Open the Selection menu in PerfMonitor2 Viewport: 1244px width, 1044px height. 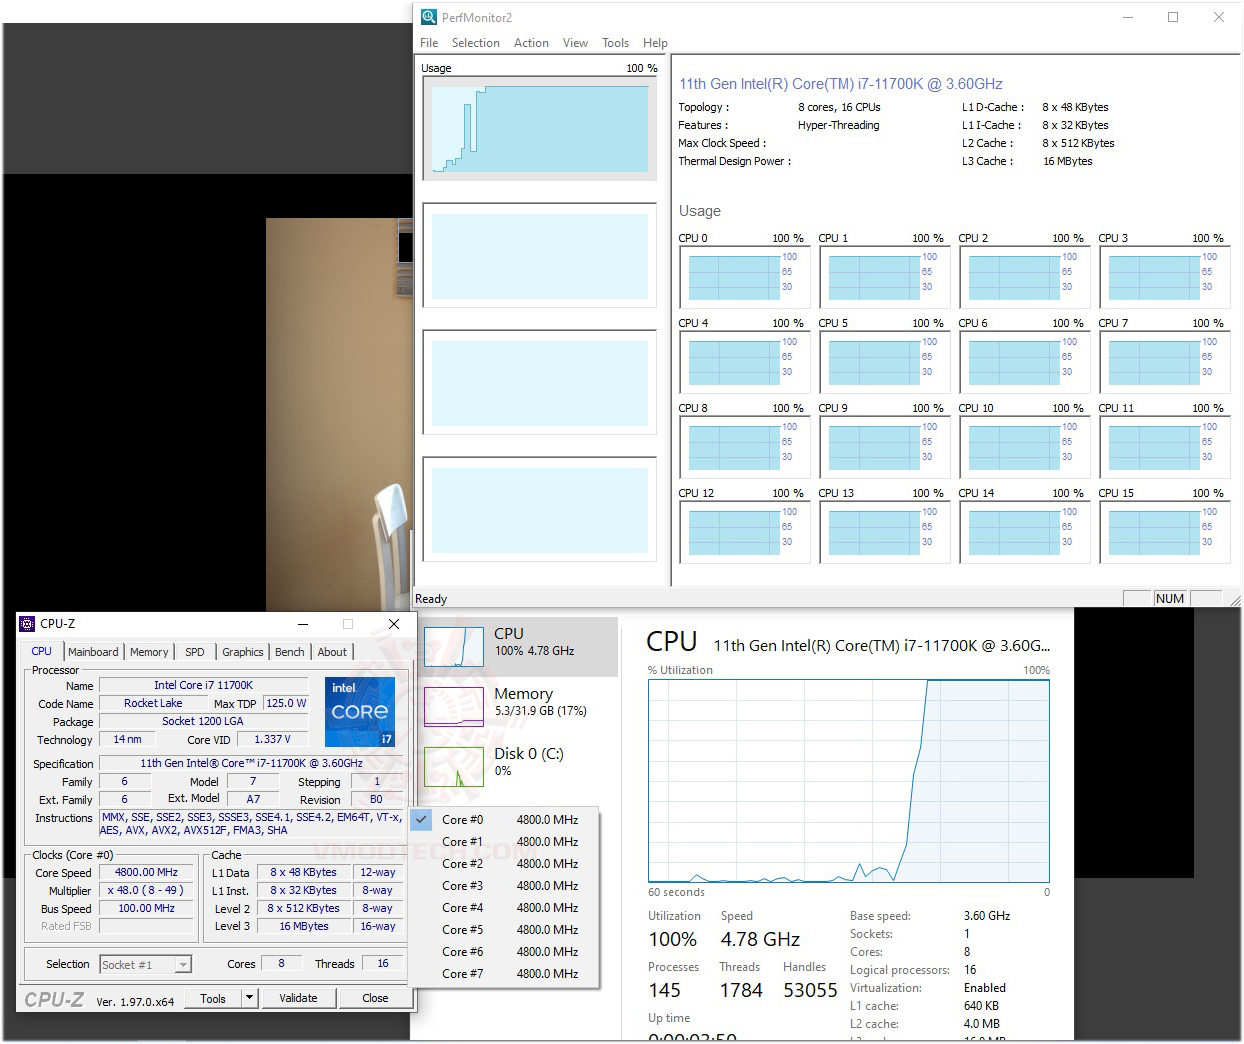click(x=475, y=43)
